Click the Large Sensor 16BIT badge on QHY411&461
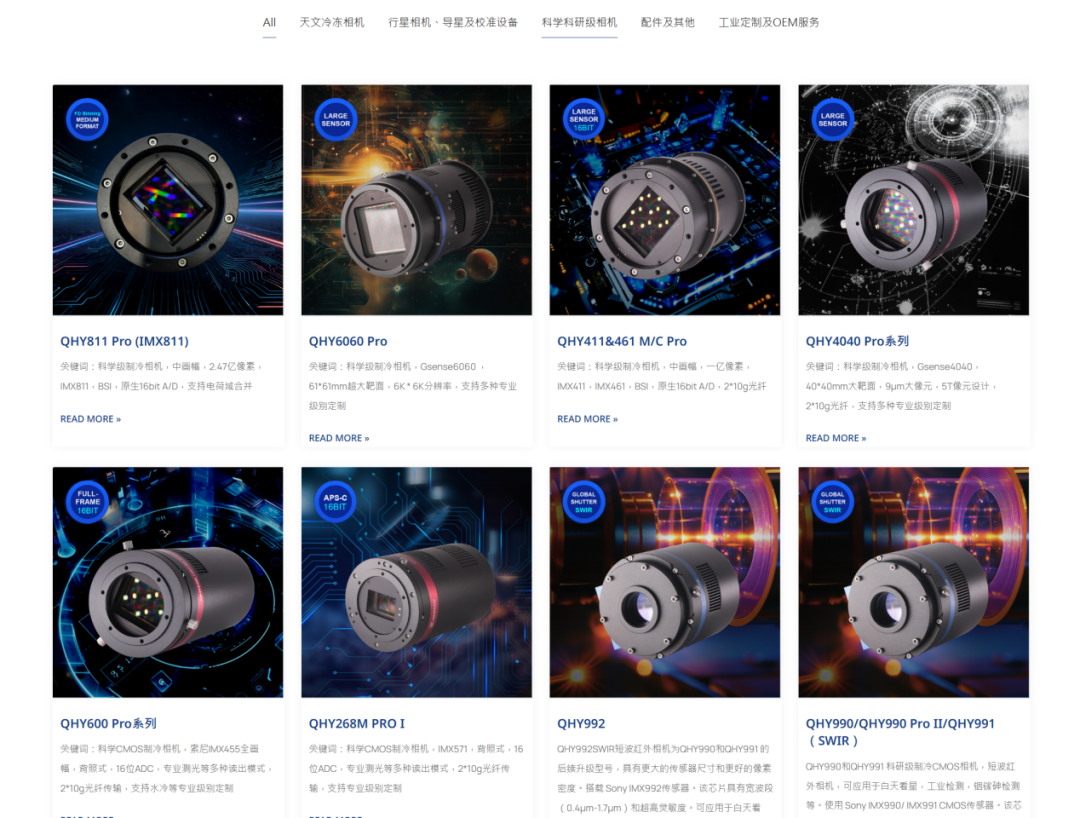The image size is (1080, 818). coord(583,120)
